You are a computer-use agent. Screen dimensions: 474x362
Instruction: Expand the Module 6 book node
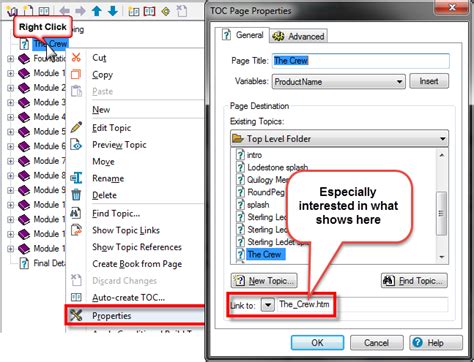tap(10, 146)
